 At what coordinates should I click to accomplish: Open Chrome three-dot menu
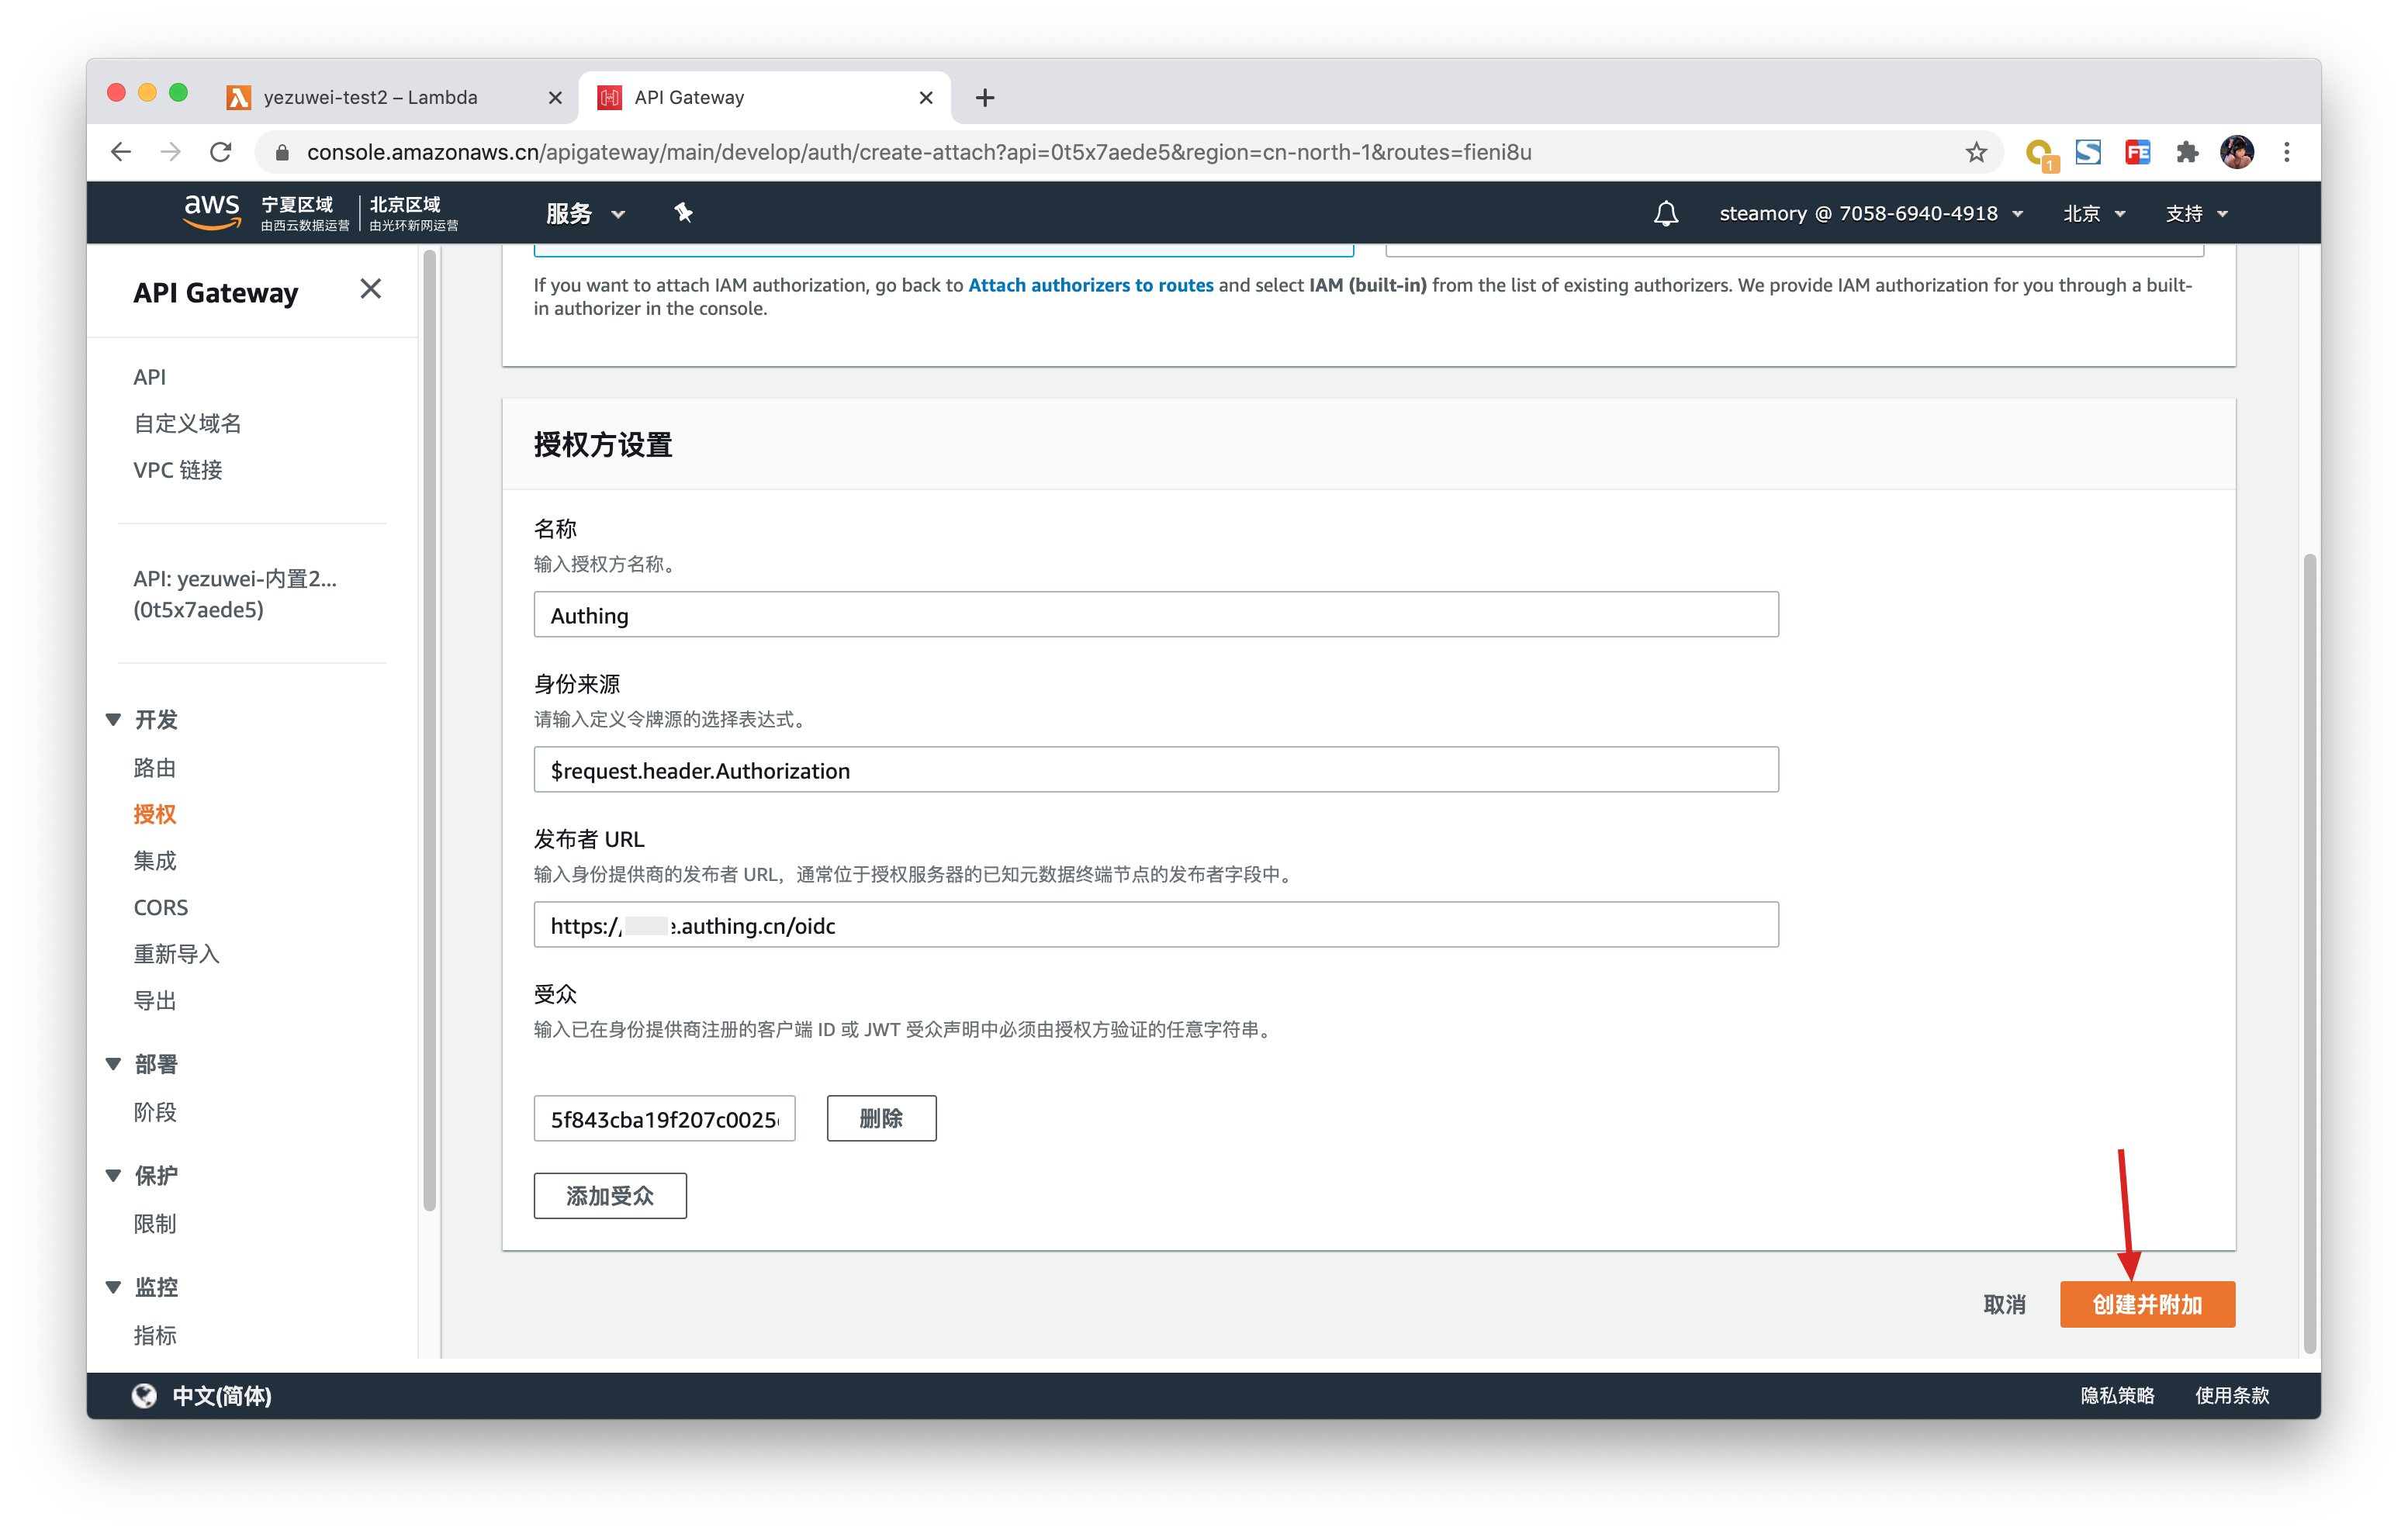pyautogui.click(x=2286, y=152)
